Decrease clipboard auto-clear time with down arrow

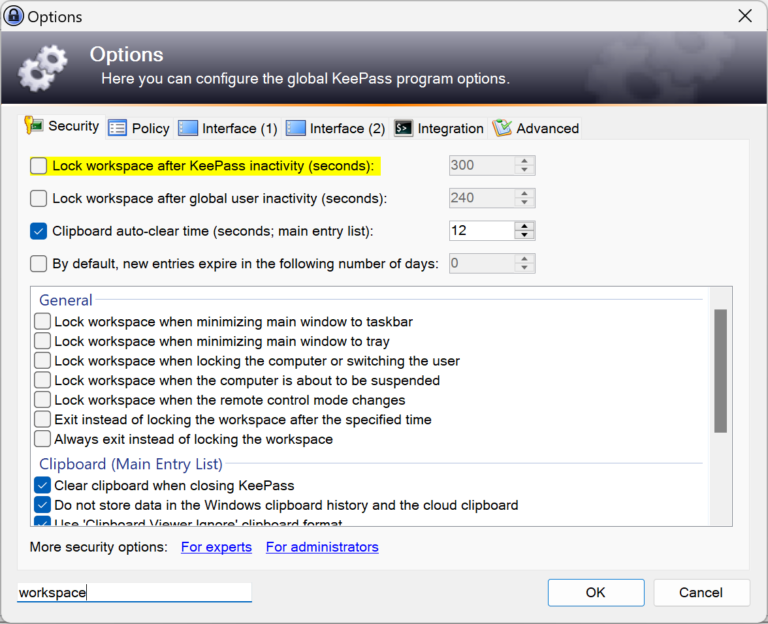tap(525, 235)
